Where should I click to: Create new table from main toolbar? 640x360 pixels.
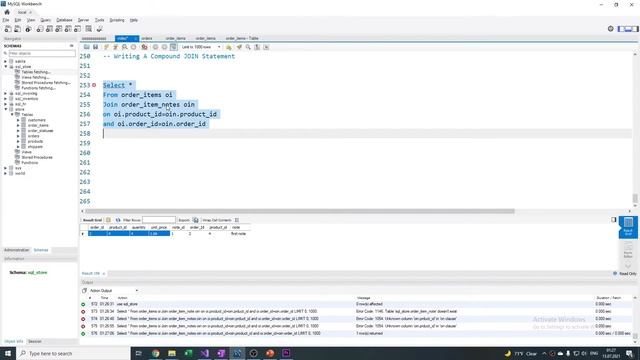click(49, 29)
